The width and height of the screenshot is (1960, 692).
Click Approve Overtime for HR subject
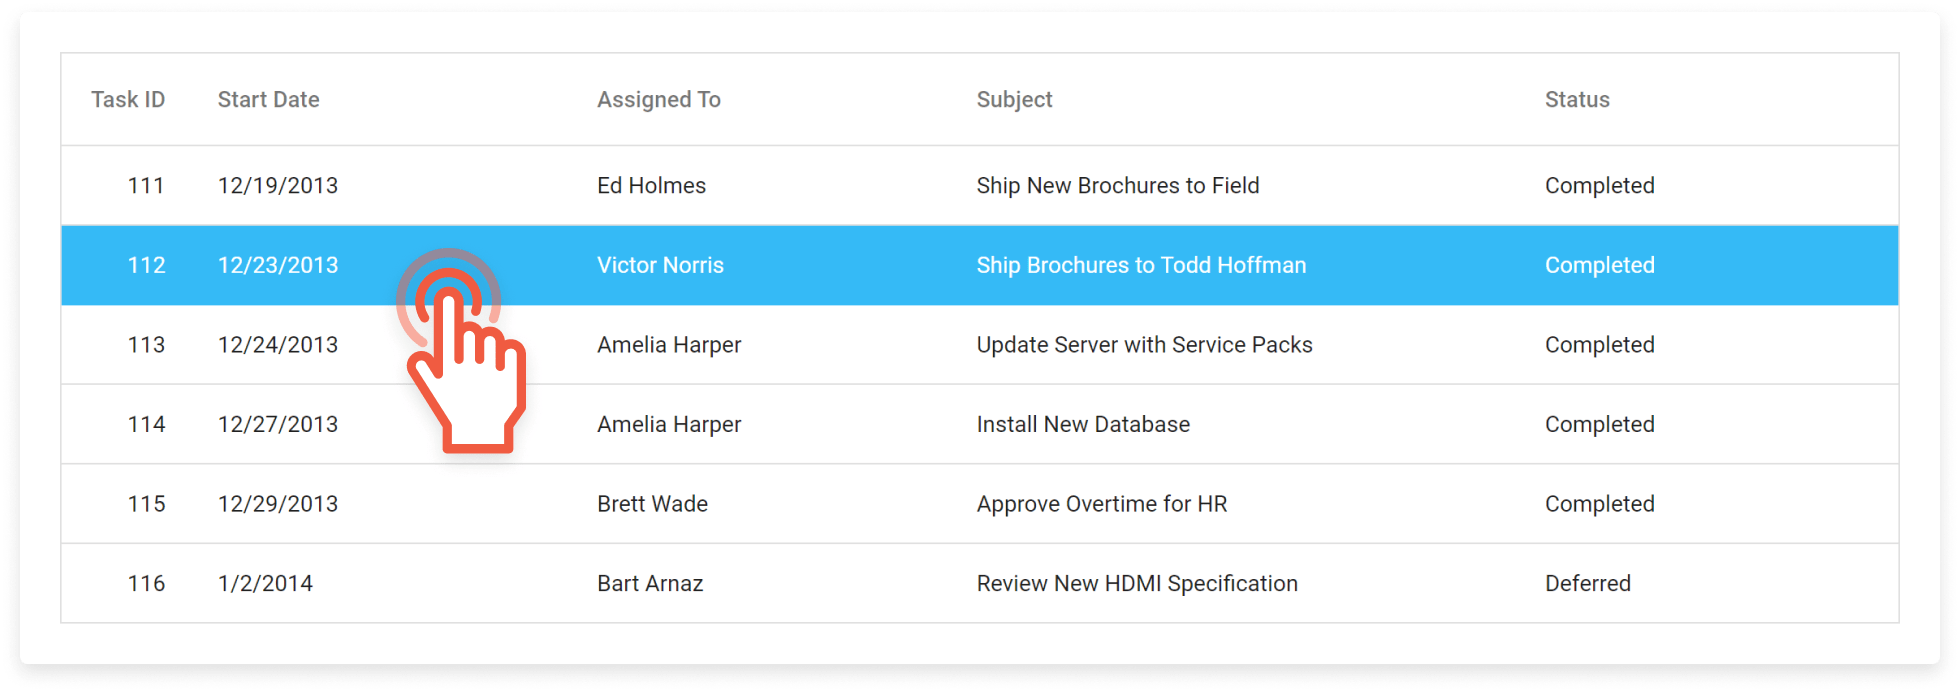[1101, 504]
